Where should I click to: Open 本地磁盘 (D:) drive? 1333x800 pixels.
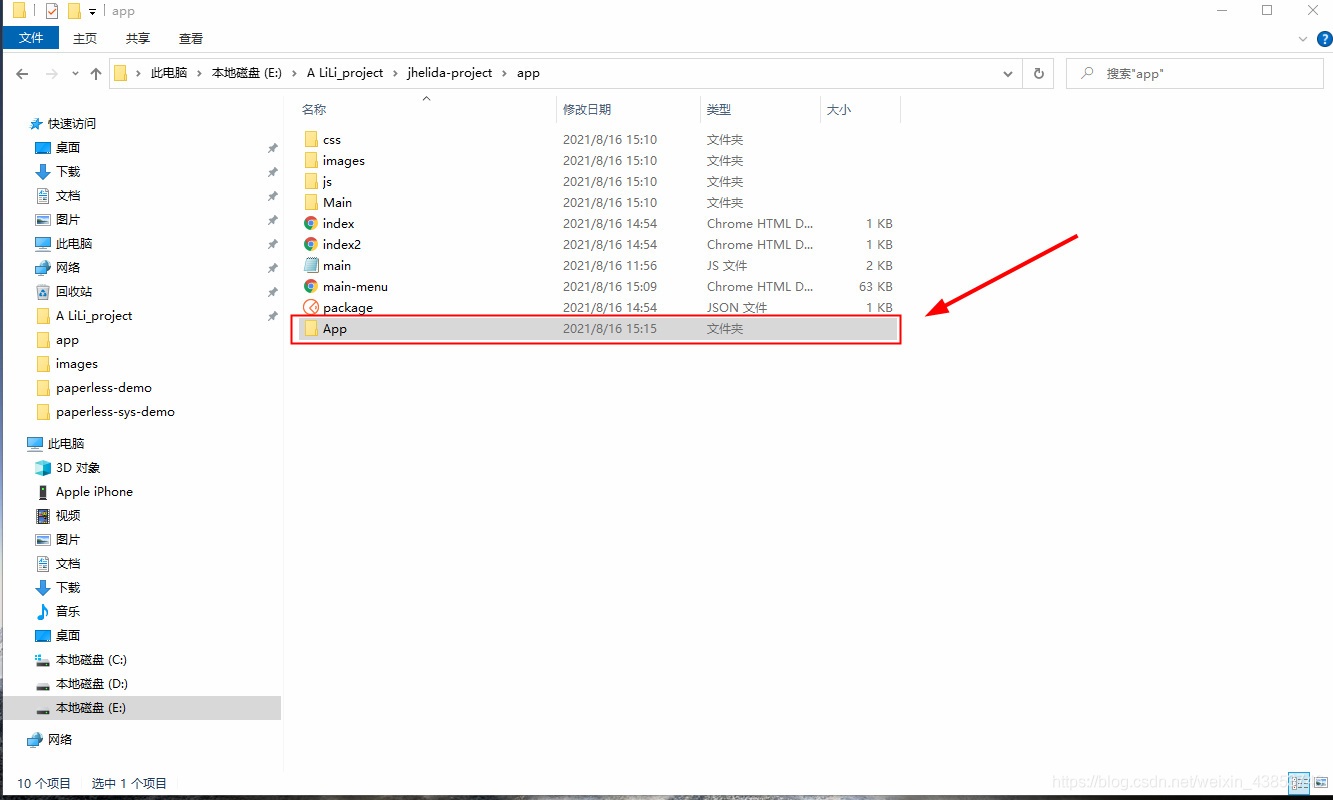[91, 683]
